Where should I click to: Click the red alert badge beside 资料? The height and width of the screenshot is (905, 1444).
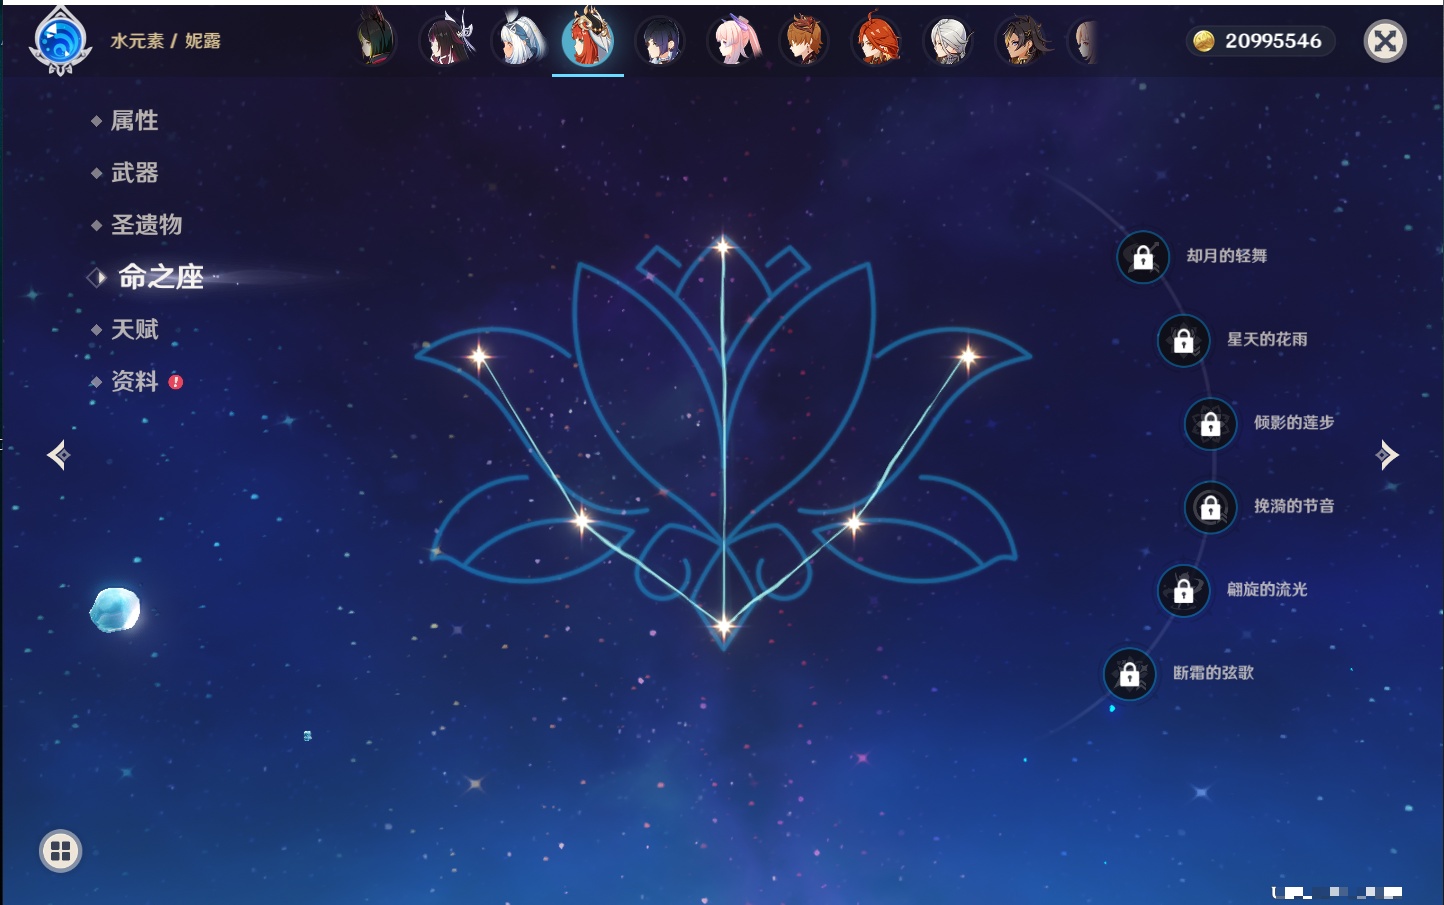(x=176, y=381)
